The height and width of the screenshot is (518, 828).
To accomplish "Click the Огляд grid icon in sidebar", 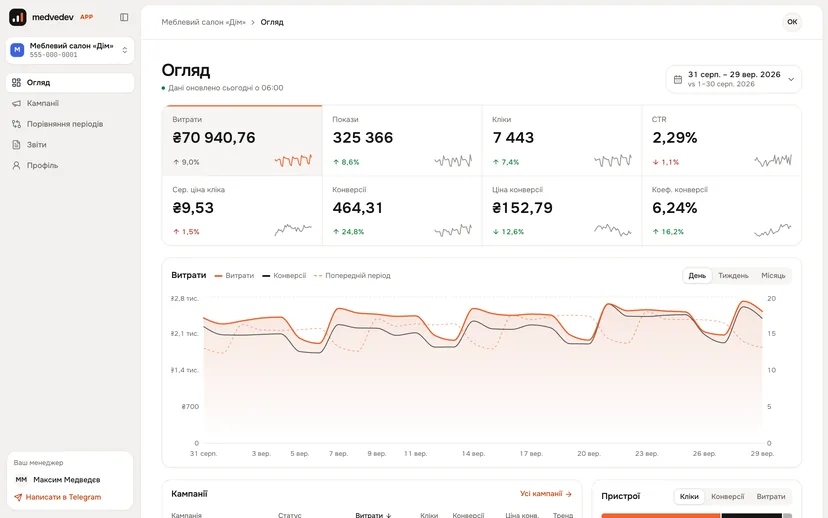I will 16,83.
